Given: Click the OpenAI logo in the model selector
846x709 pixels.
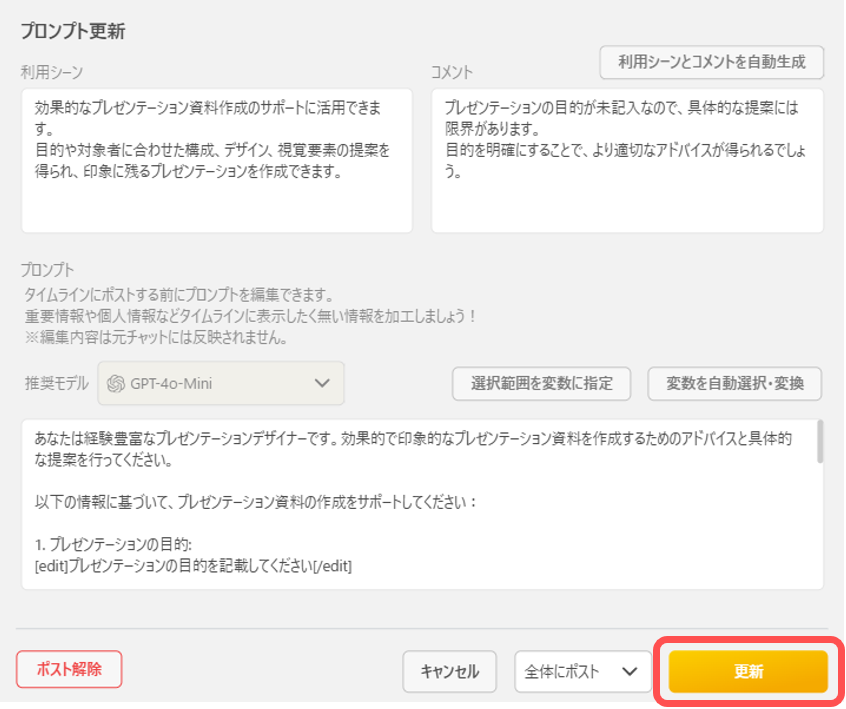Looking at the screenshot, I should click(x=116, y=383).
